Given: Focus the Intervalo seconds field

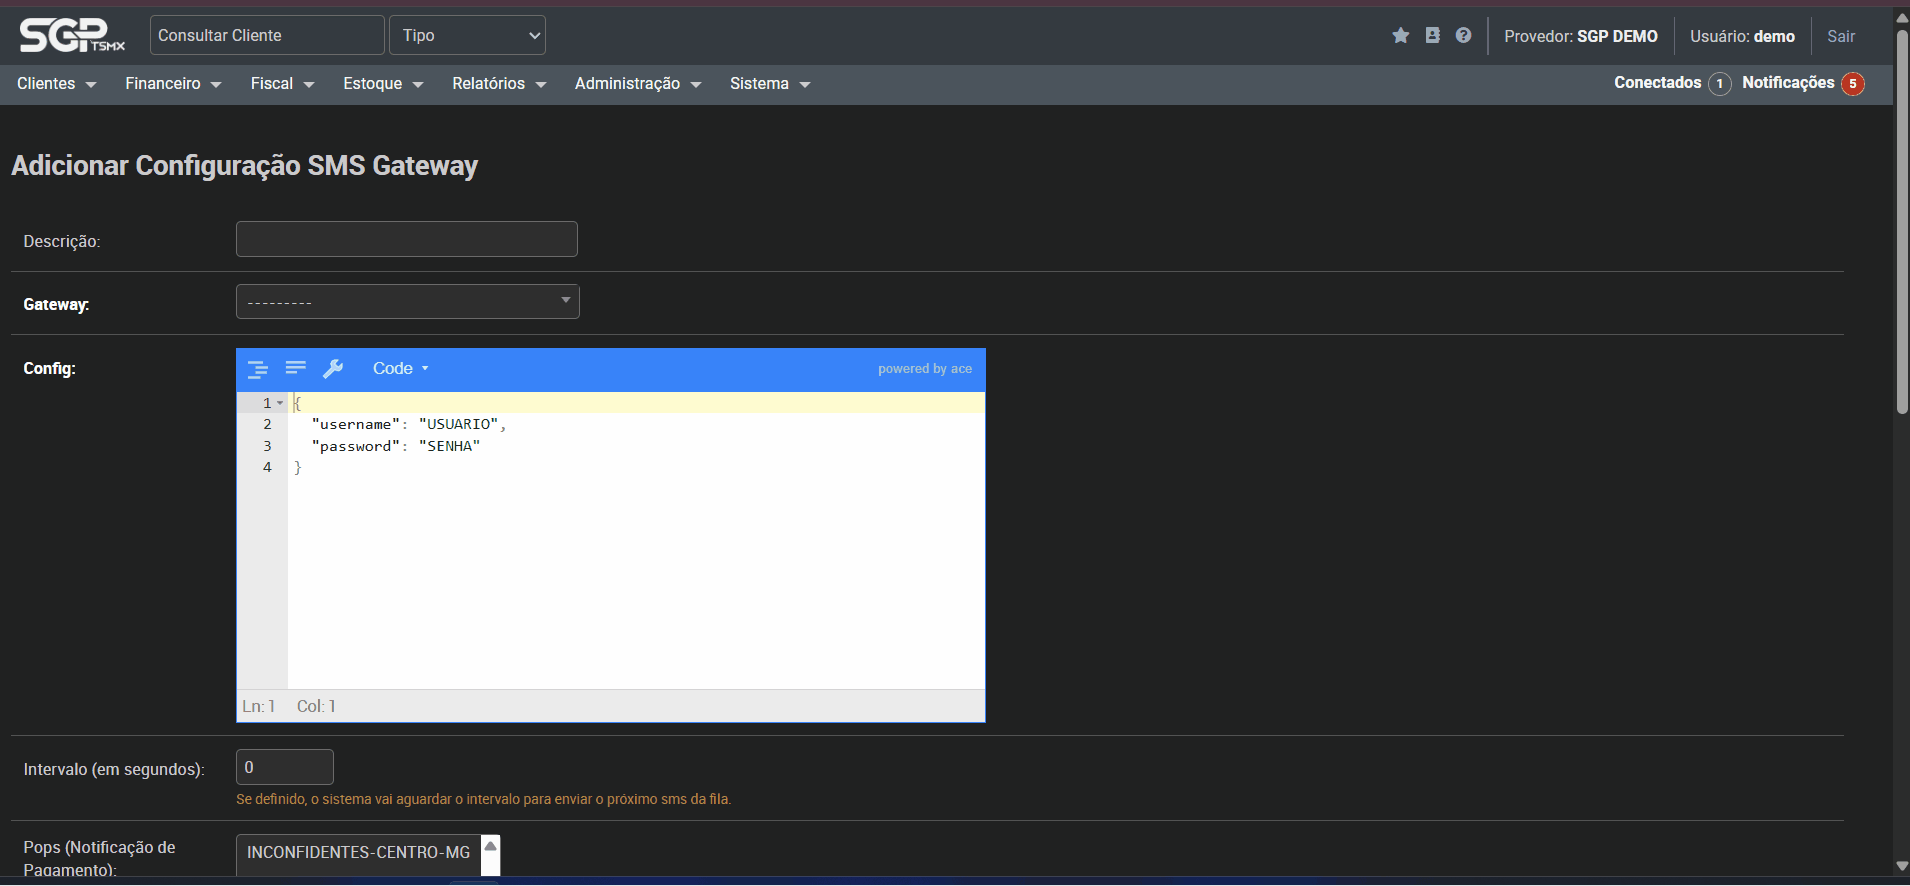Looking at the screenshot, I should point(285,767).
